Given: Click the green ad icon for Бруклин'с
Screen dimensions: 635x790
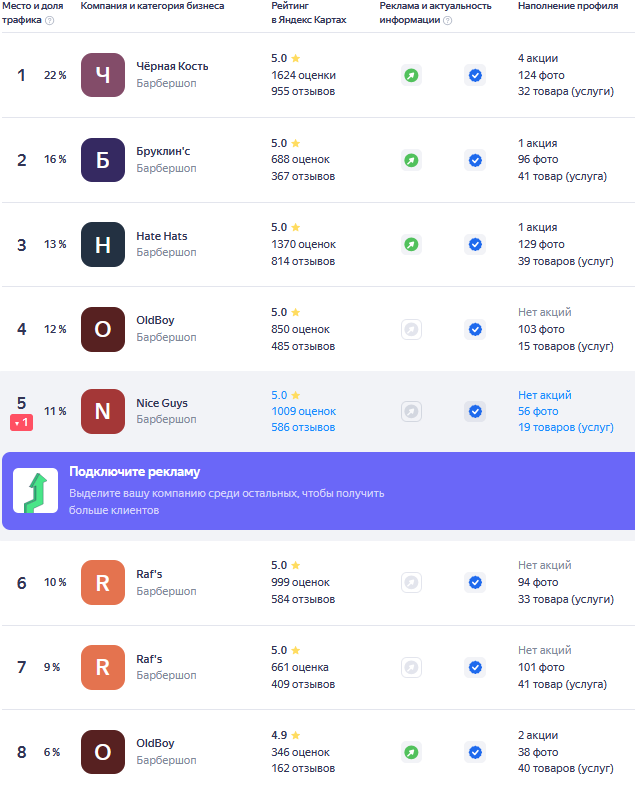Looking at the screenshot, I should 411,160.
